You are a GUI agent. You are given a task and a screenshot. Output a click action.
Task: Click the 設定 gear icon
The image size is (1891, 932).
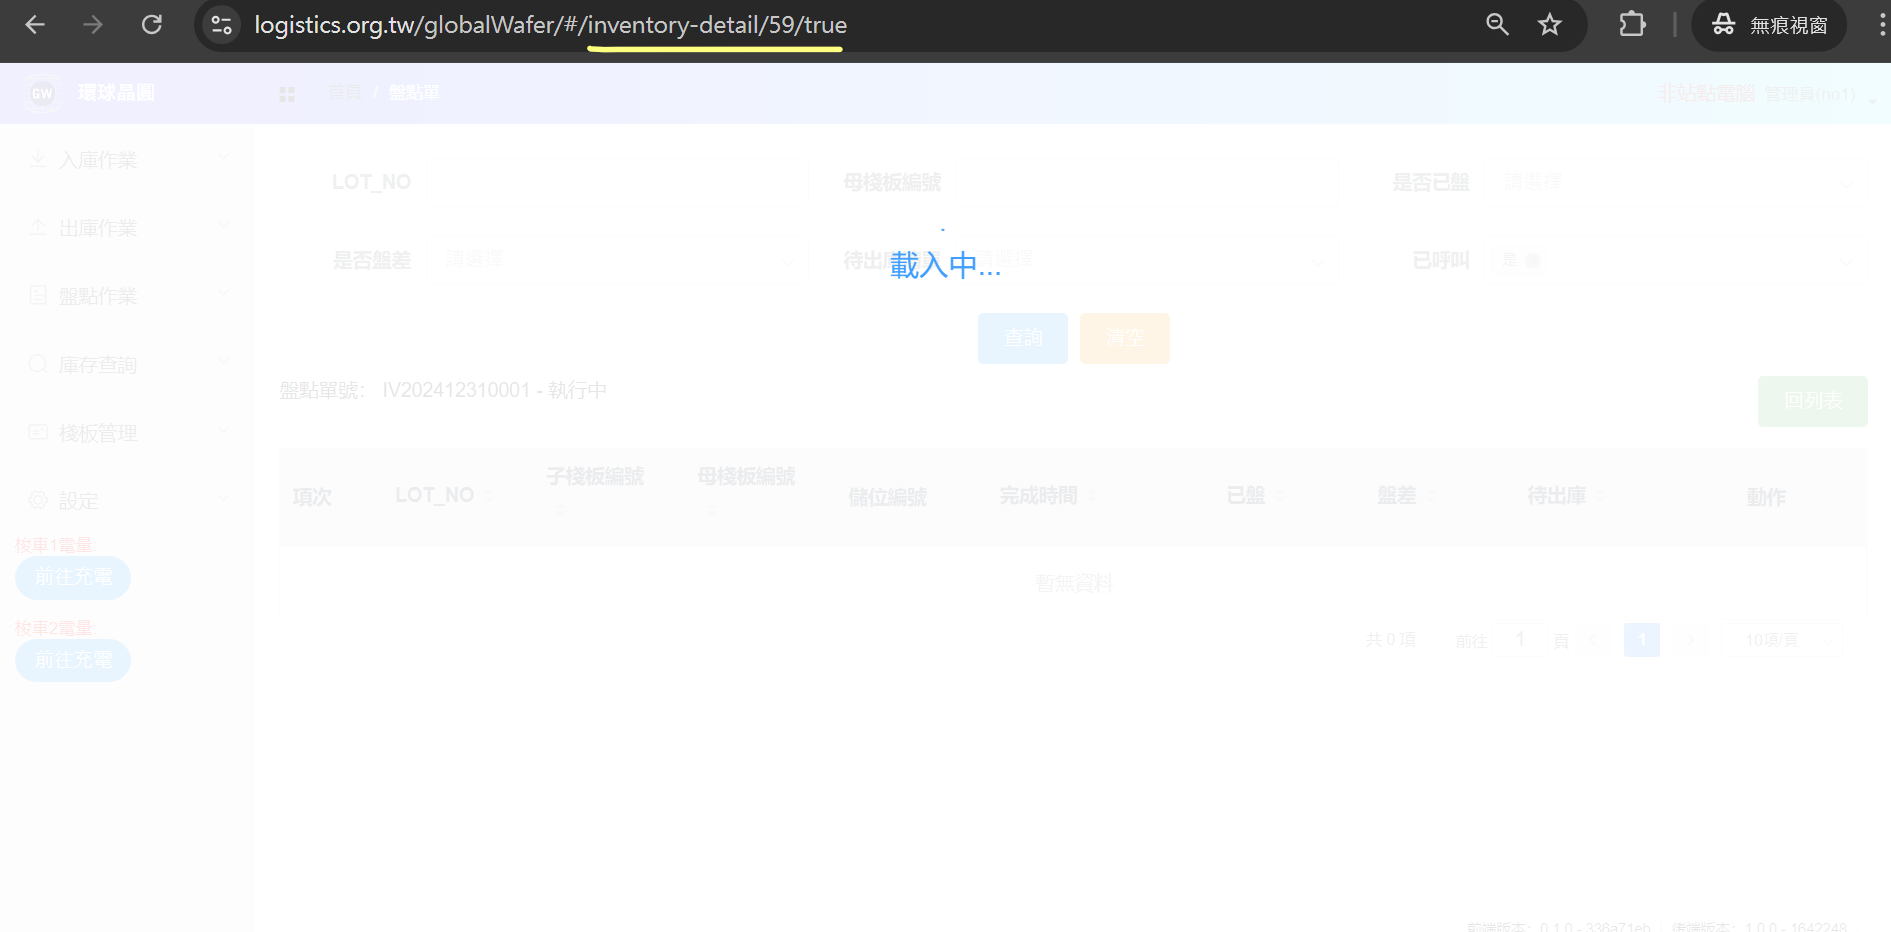pos(38,500)
